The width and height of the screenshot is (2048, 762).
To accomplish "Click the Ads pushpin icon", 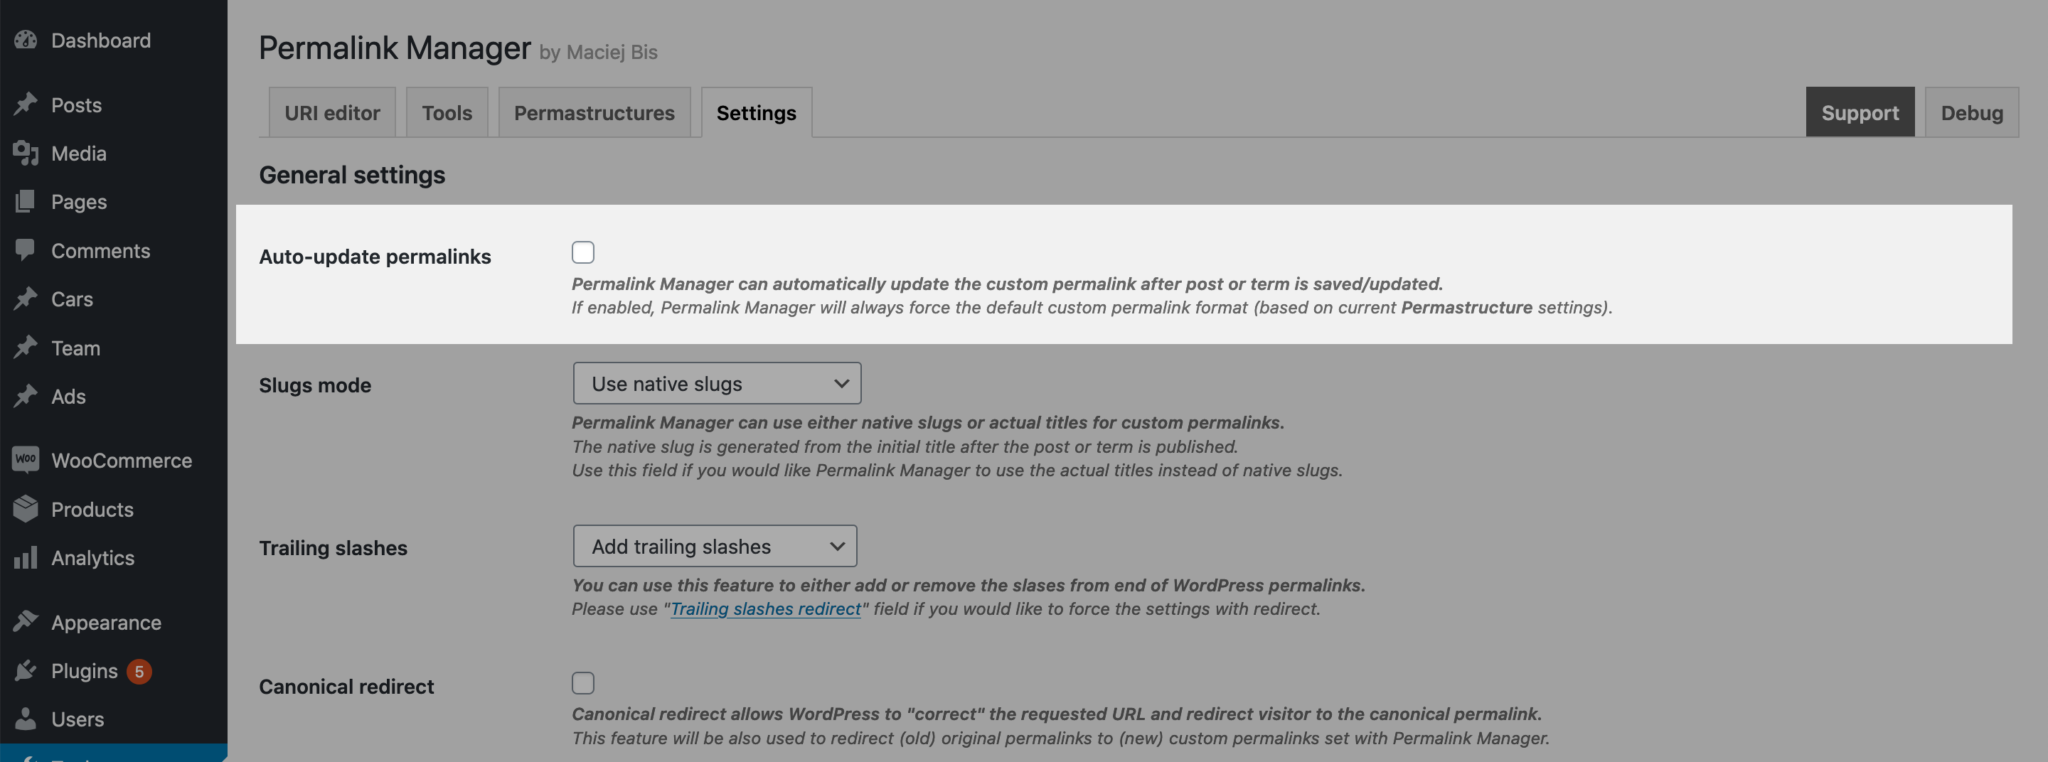I will click(26, 396).
